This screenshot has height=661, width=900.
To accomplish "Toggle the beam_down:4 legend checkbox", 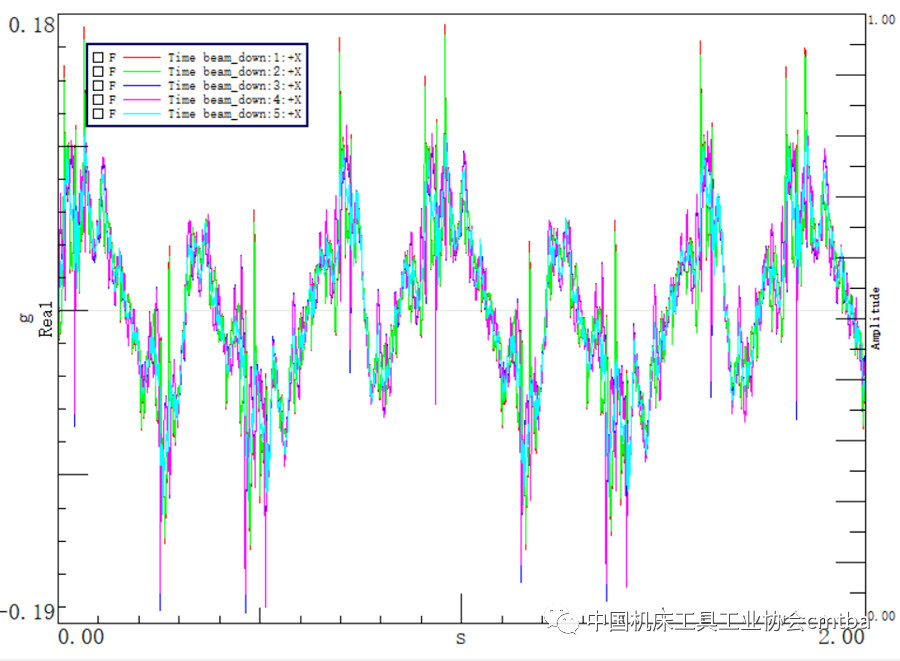I will pos(97,100).
